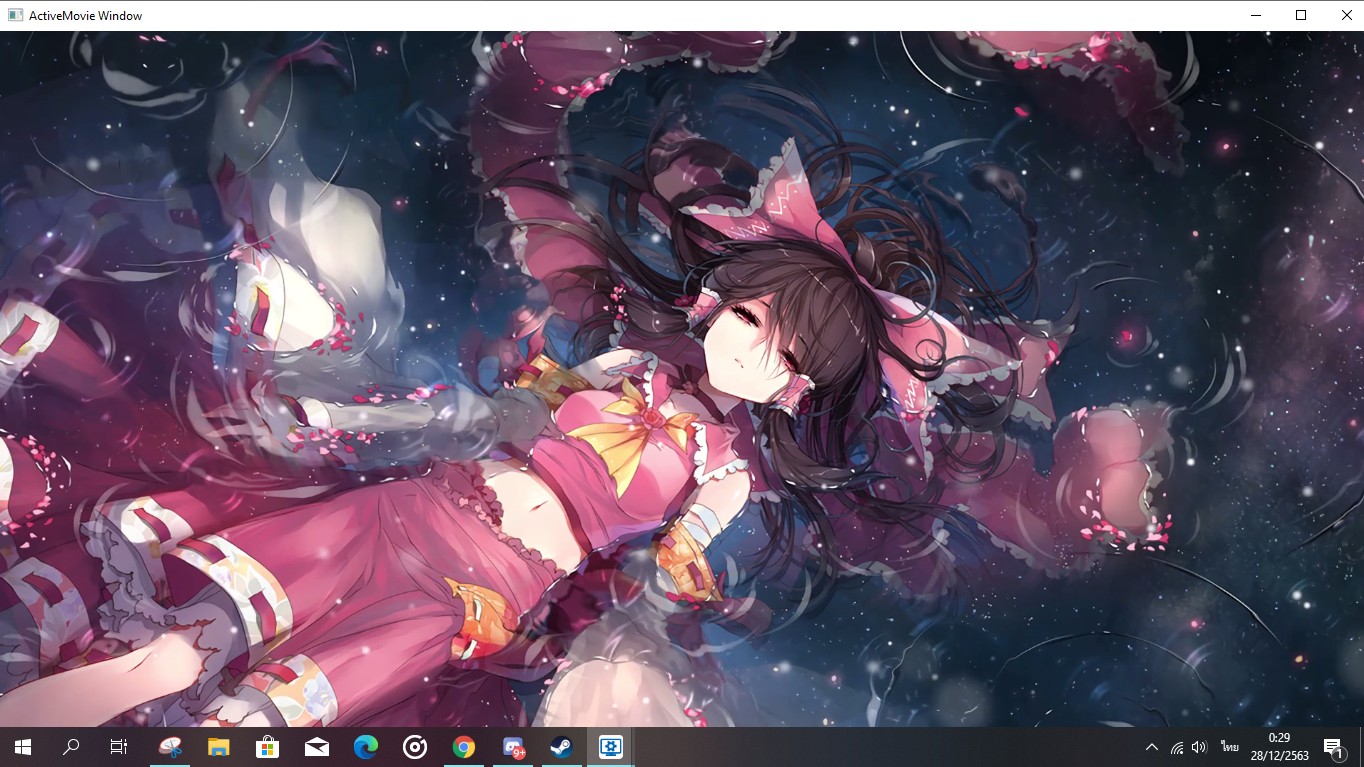
Task: Open taskbar Search magnifier
Action: pos(71,747)
